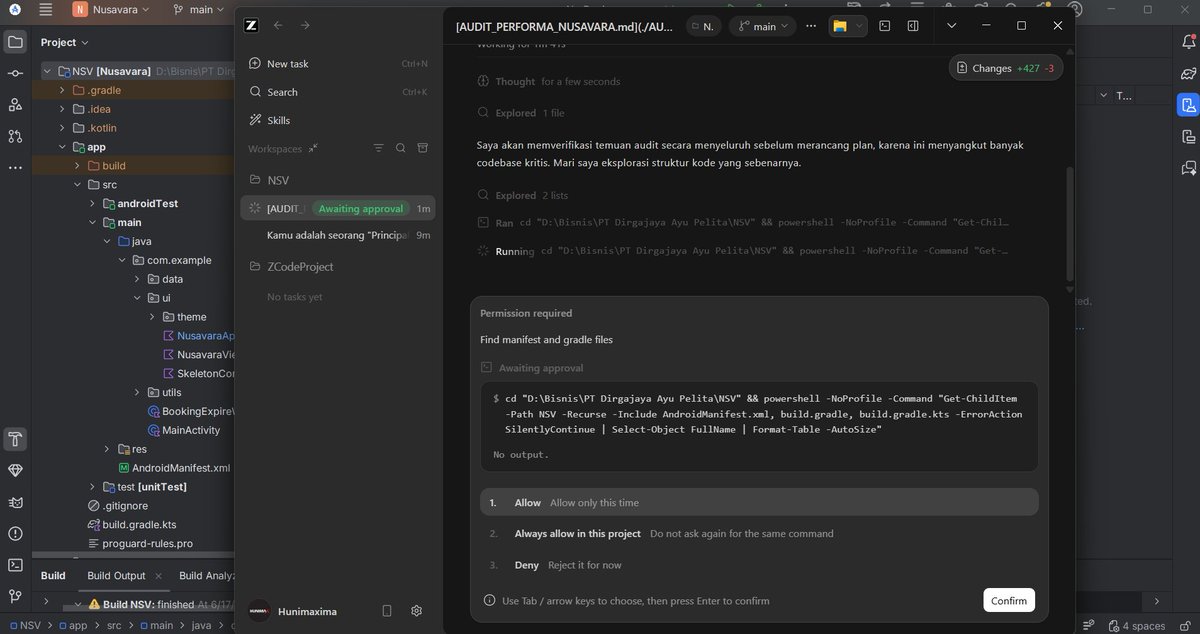This screenshot has width=1200, height=634.
Task: Select the Deny option
Action: click(x=759, y=565)
